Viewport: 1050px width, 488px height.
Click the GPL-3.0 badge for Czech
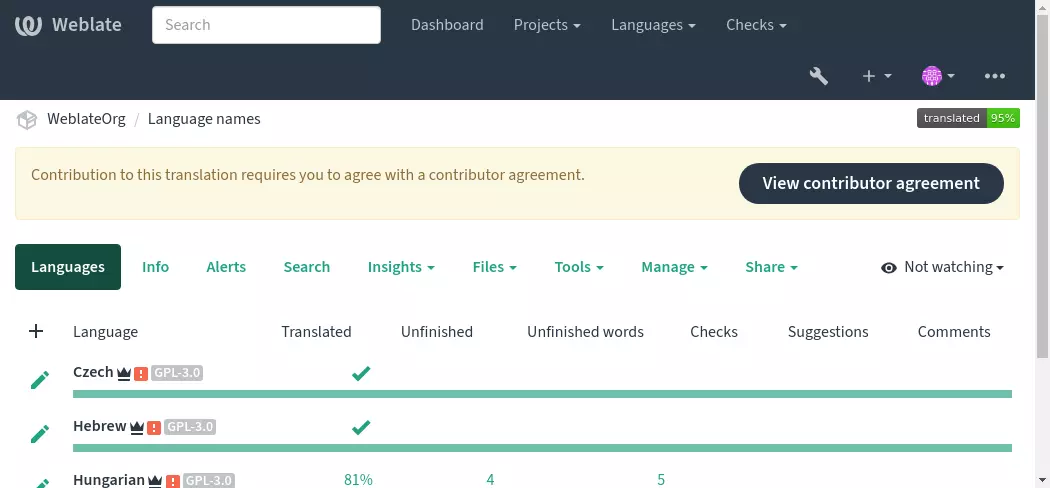point(177,373)
